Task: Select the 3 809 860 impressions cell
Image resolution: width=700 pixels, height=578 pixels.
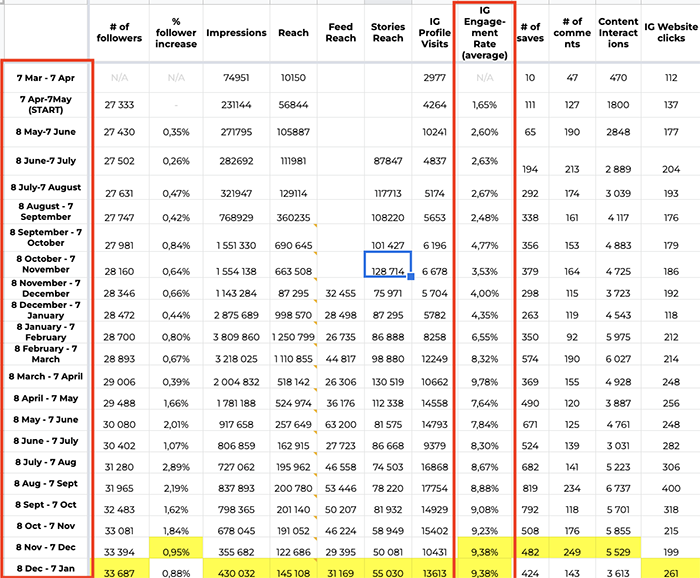Action: point(236,337)
